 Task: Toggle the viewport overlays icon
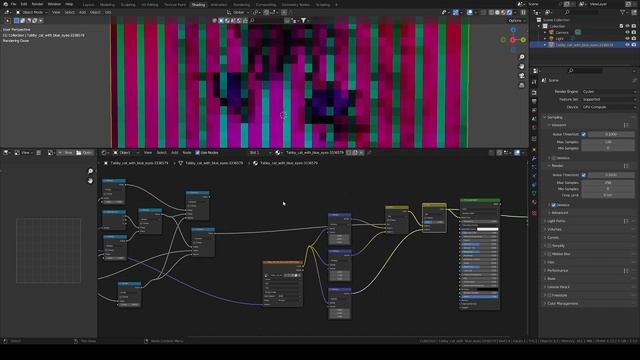(x=470, y=13)
